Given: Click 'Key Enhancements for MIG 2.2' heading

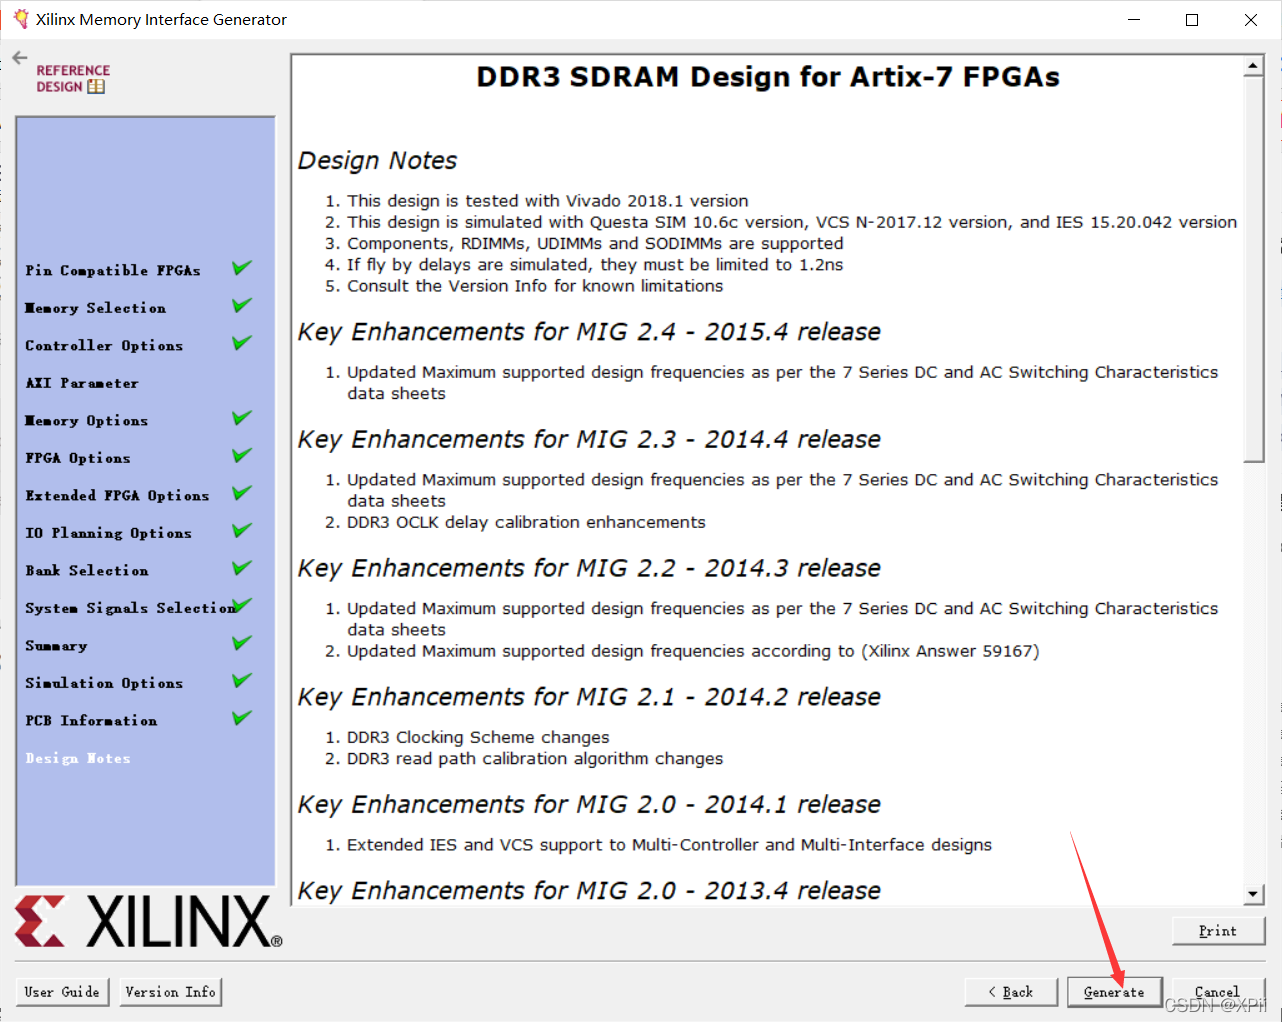Looking at the screenshot, I should (x=589, y=569).
